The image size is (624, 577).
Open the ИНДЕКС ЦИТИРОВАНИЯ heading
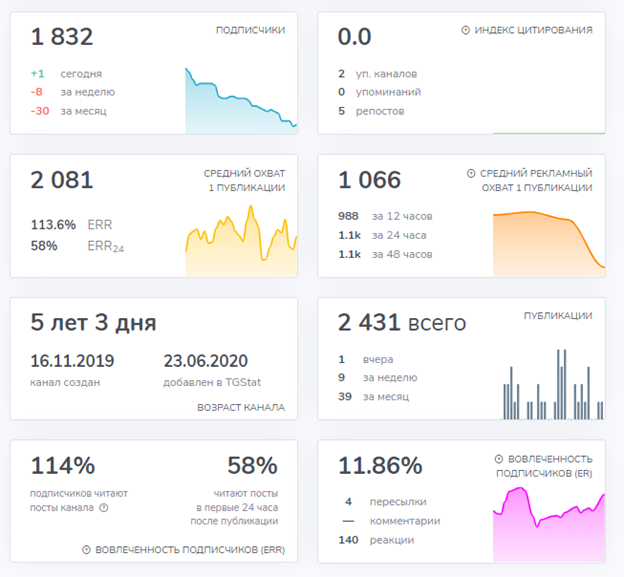(x=533, y=30)
